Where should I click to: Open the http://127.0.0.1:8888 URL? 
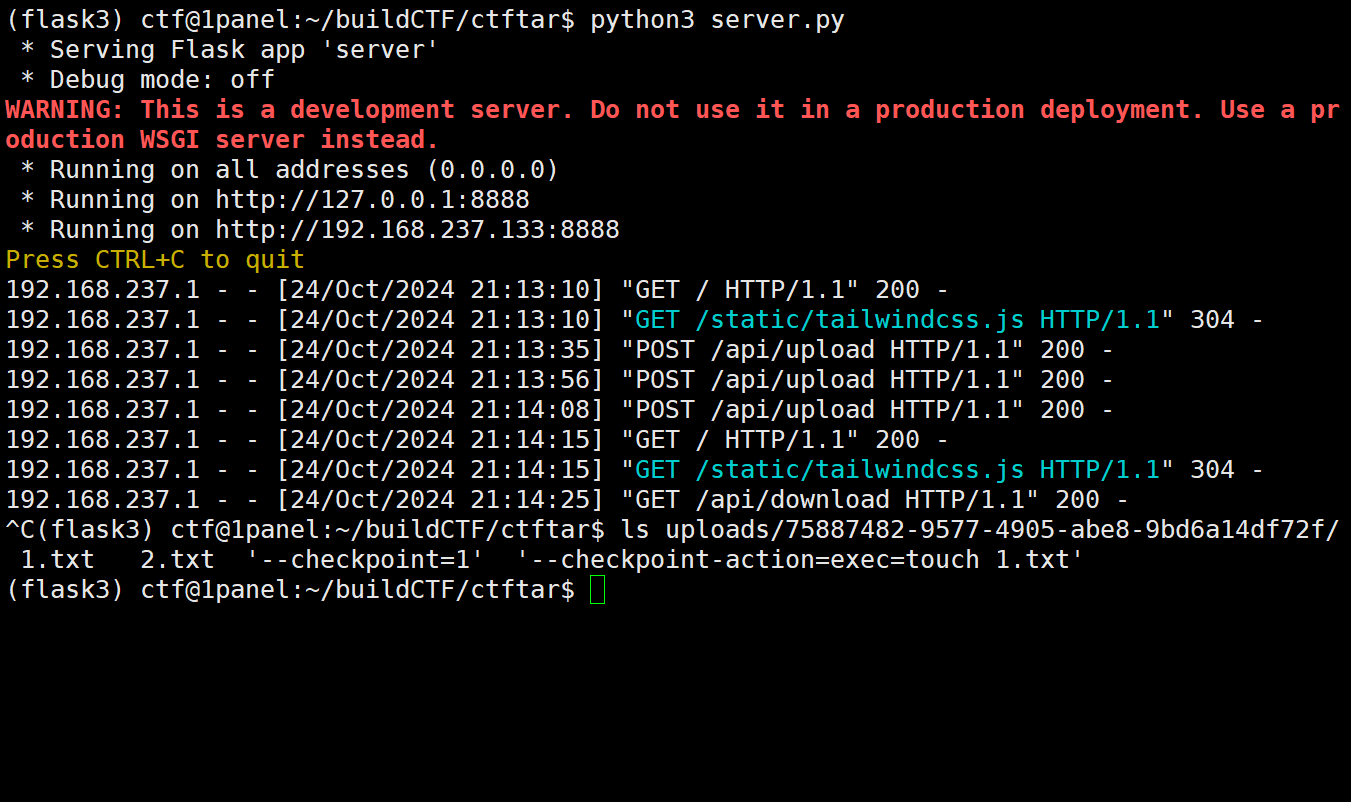point(372,200)
